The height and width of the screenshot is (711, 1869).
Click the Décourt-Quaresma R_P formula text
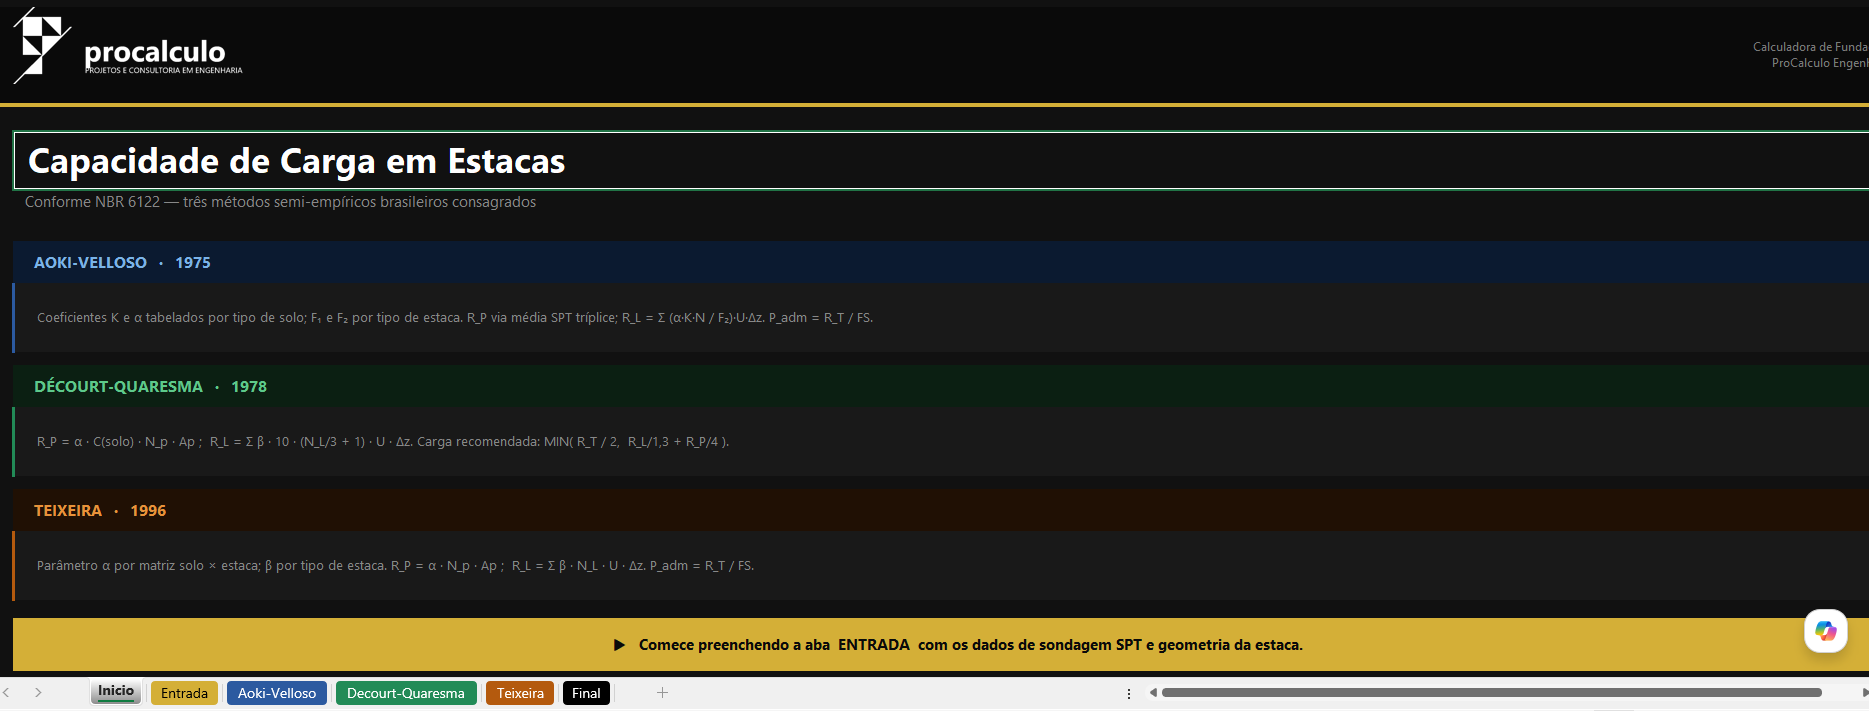click(x=383, y=442)
